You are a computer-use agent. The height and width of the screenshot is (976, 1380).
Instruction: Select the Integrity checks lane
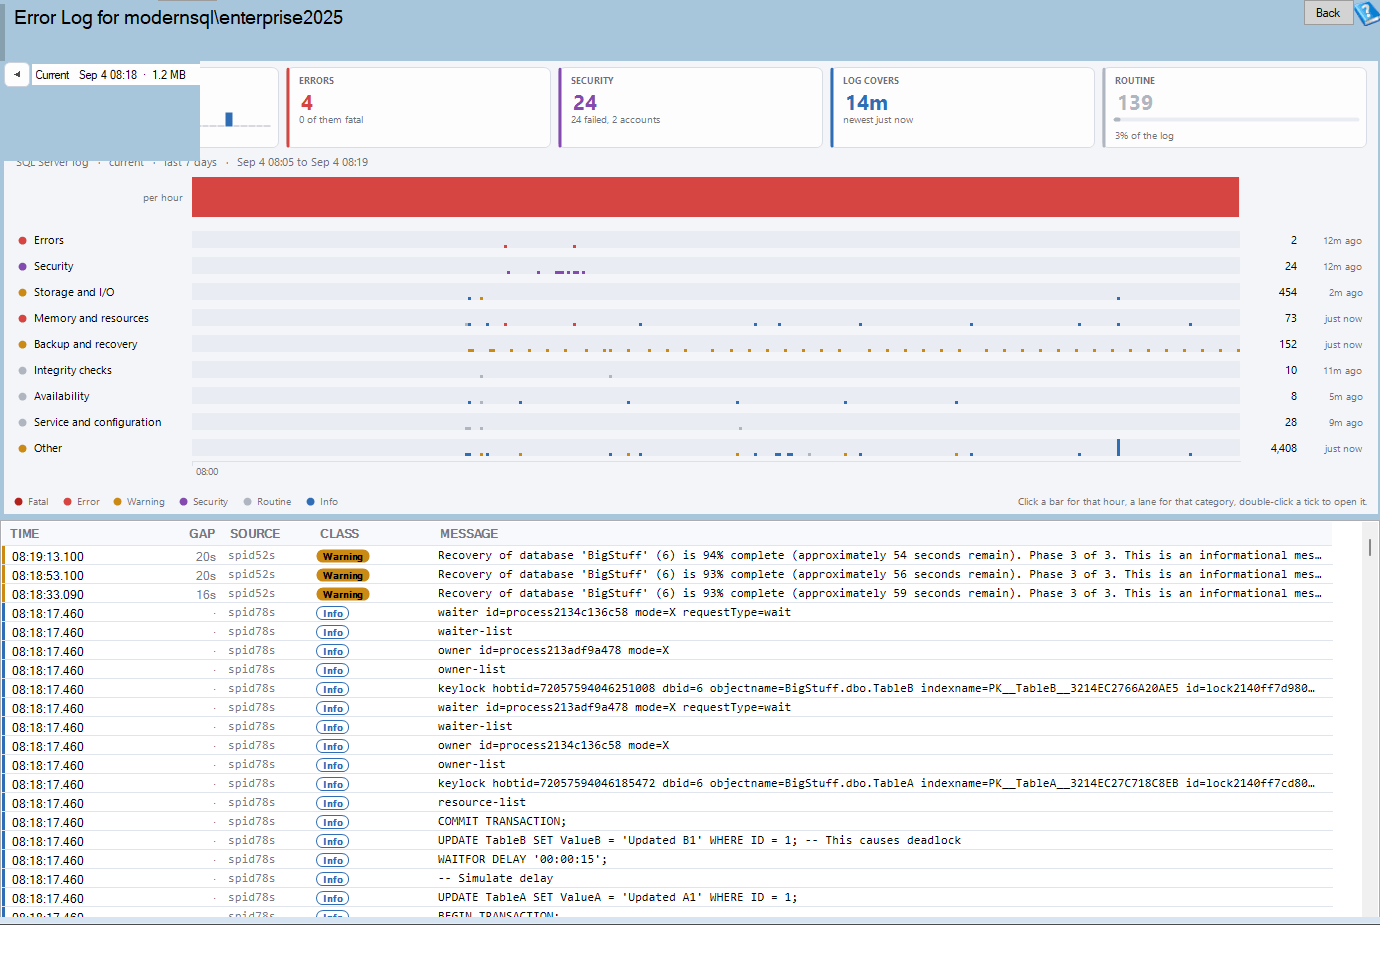pyautogui.click(x=715, y=370)
